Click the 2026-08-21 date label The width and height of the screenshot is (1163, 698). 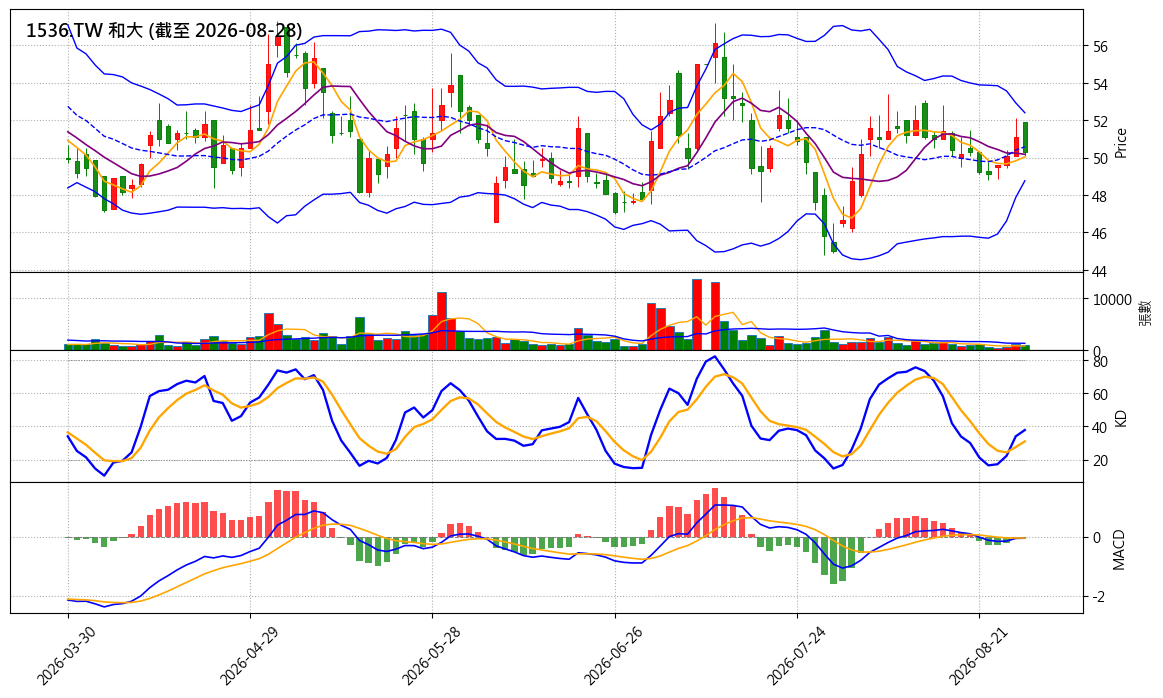click(978, 655)
